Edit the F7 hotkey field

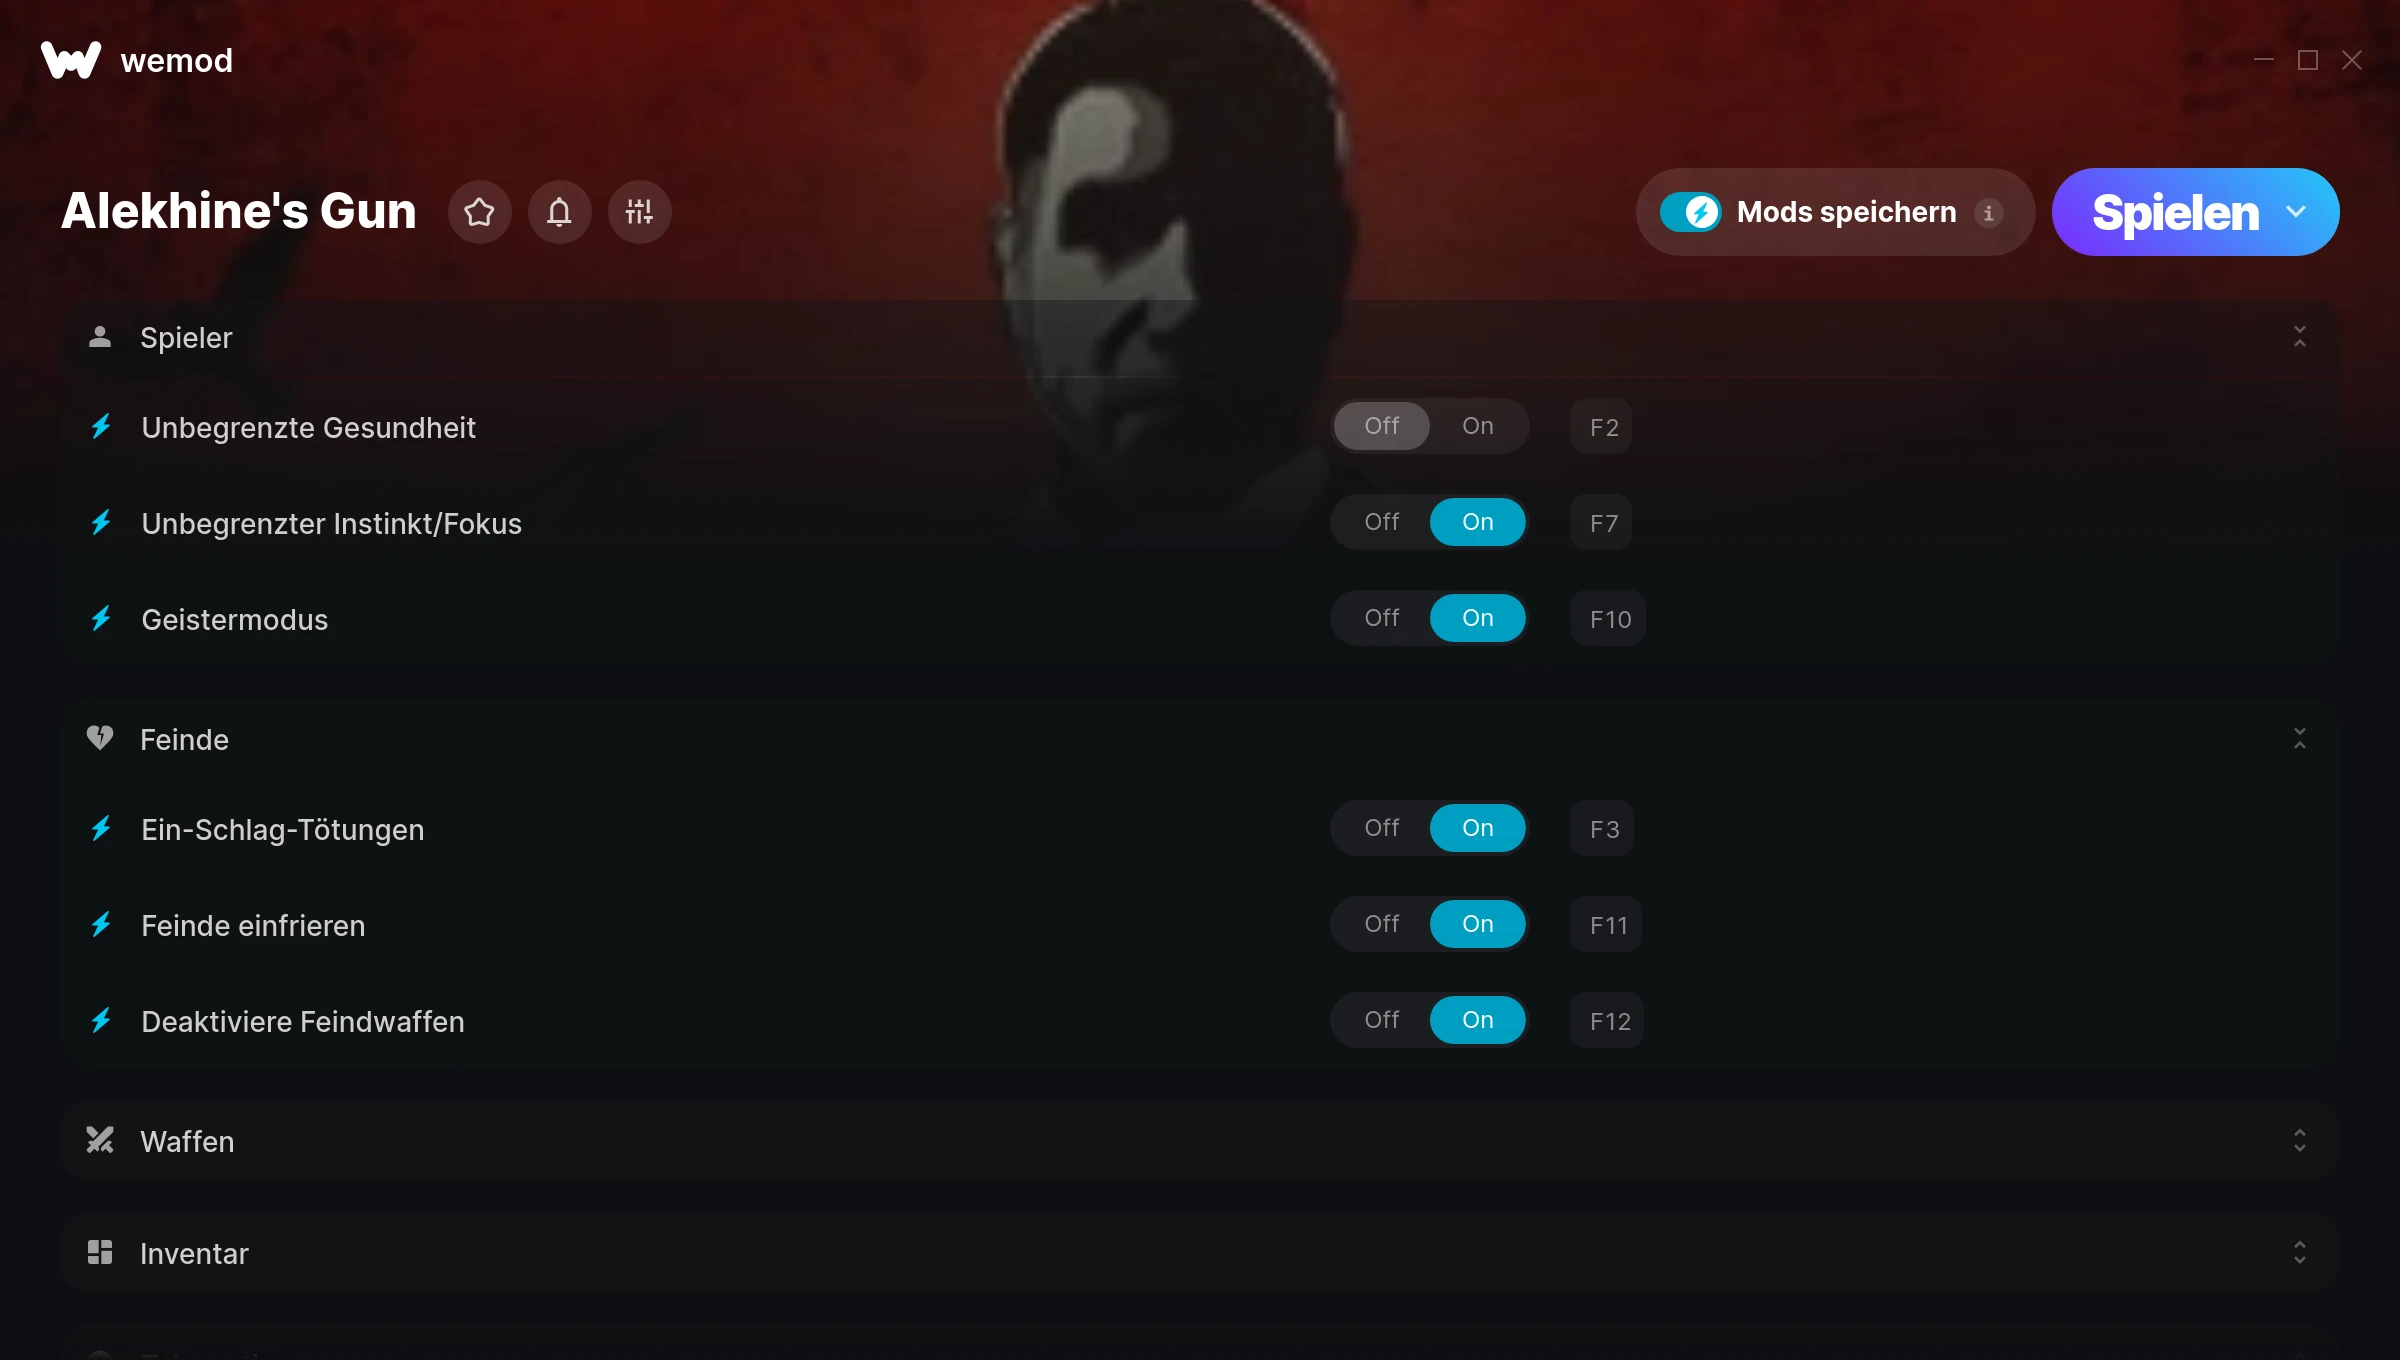click(x=1602, y=523)
